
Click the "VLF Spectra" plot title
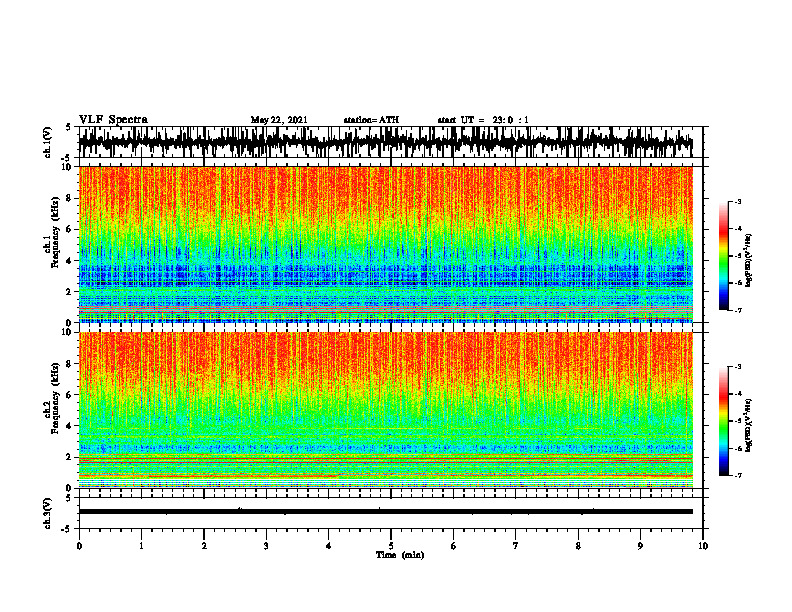tap(113, 120)
